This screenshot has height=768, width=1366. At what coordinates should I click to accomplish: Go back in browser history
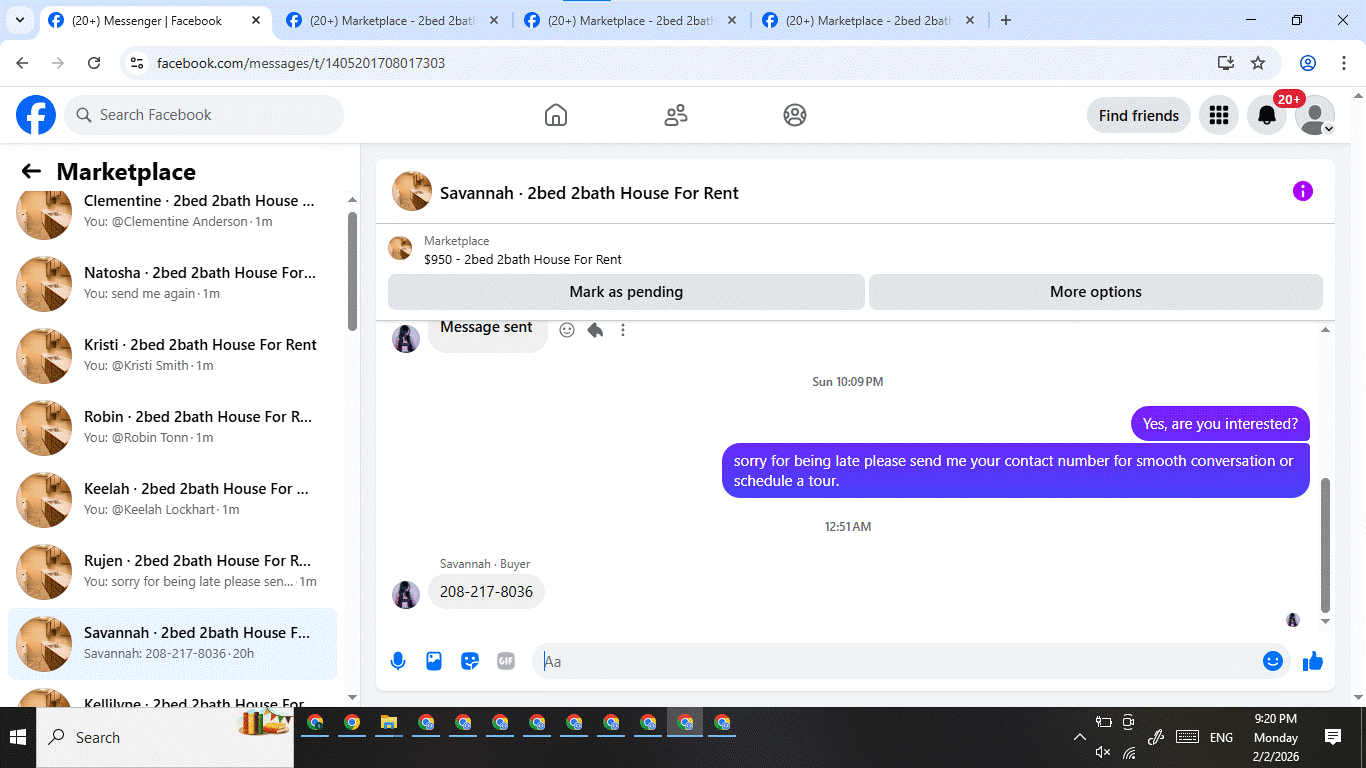22,63
